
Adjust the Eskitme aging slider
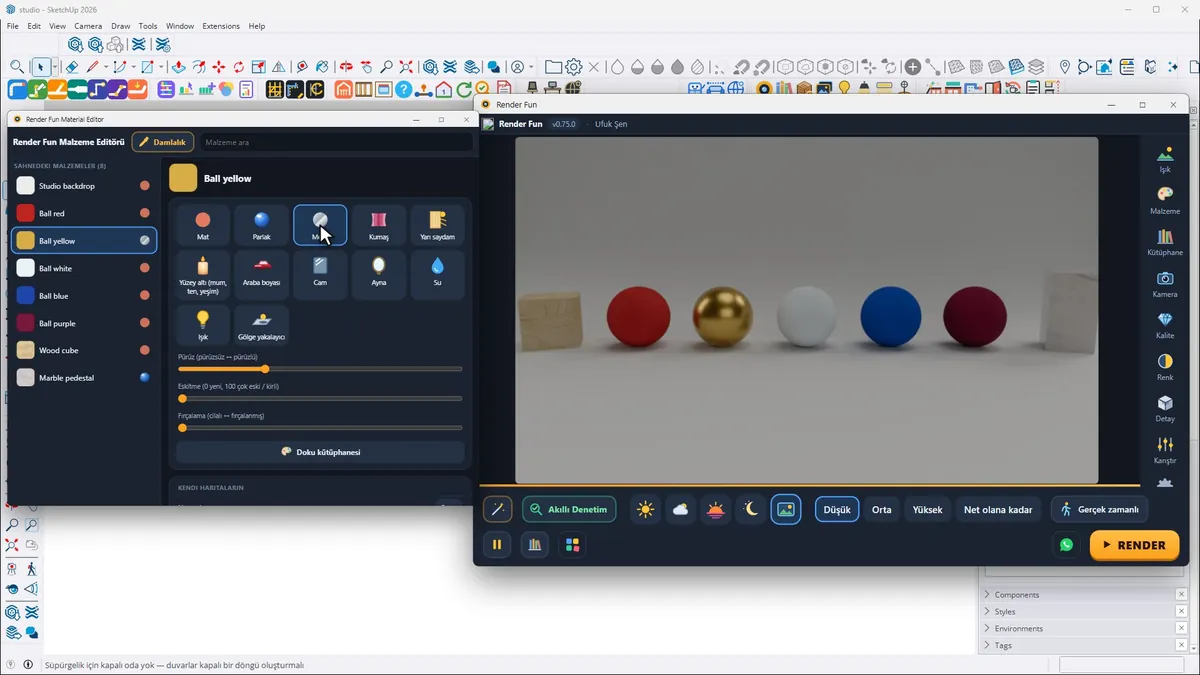click(320, 399)
